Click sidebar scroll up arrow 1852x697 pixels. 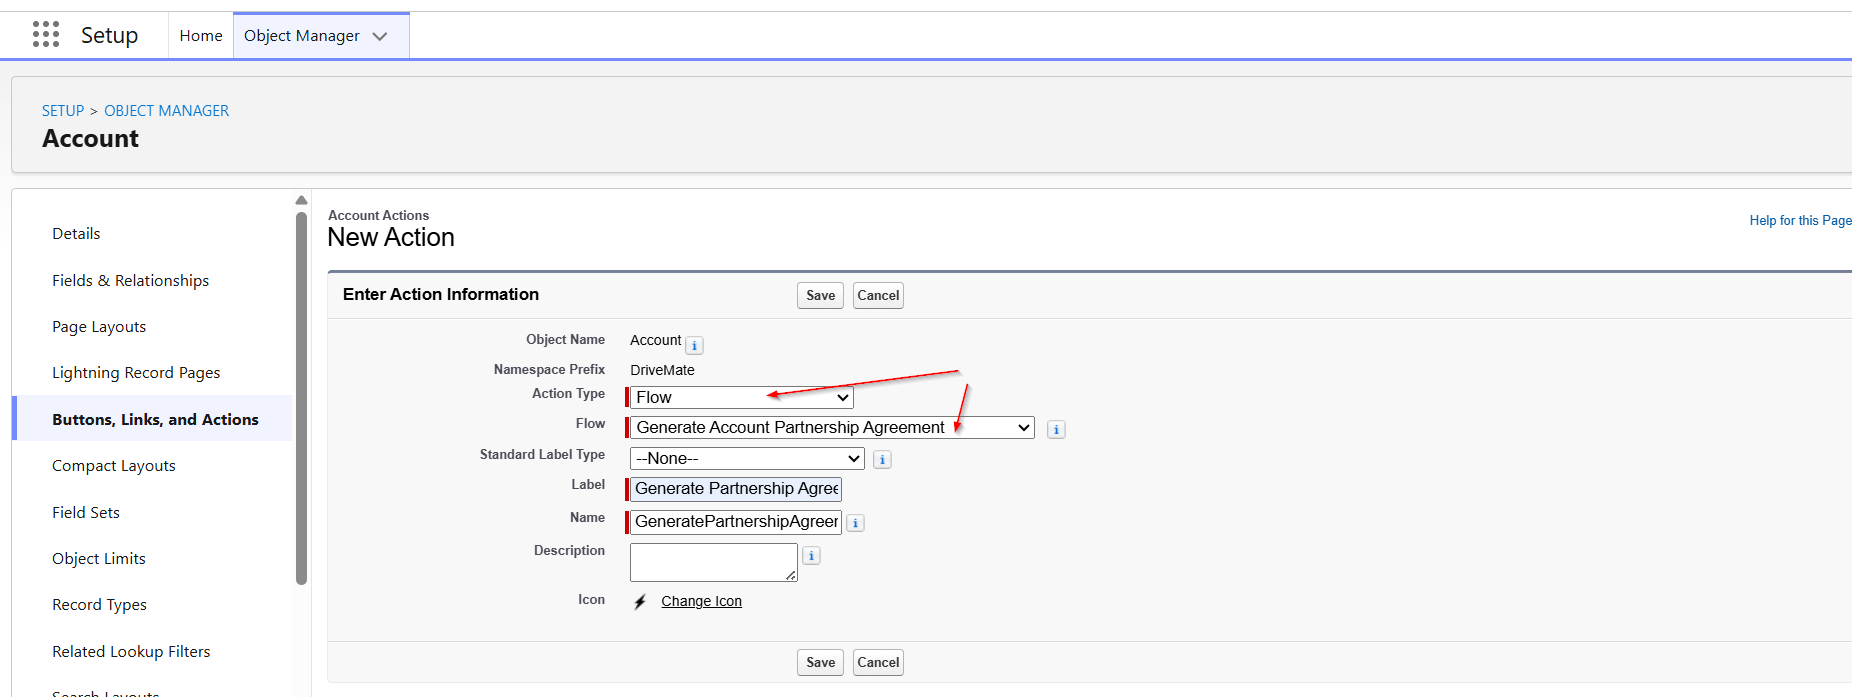point(301,200)
